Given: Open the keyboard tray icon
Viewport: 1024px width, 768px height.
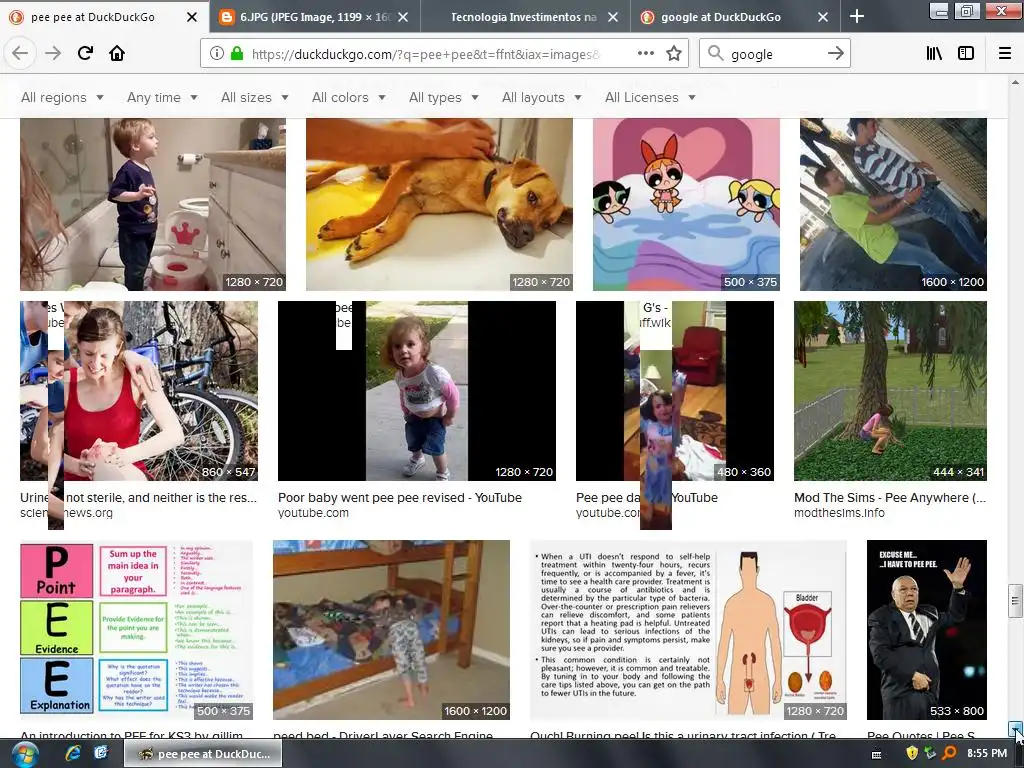Looking at the screenshot, I should (x=876, y=755).
